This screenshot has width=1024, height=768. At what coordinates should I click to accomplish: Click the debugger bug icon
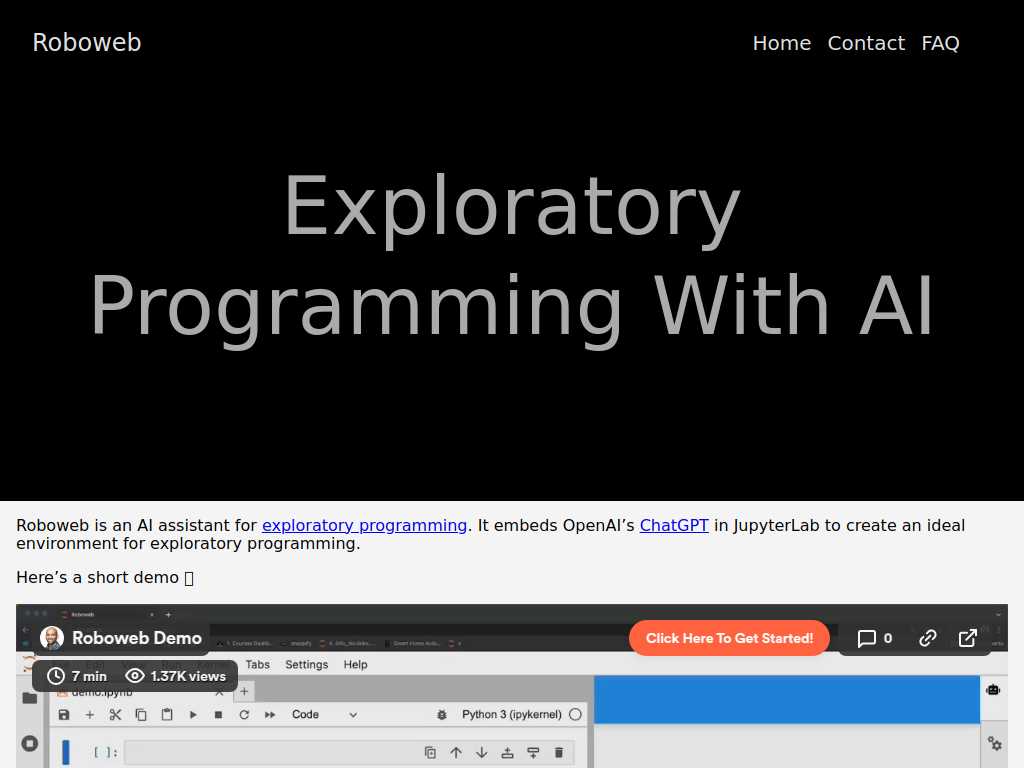442,714
